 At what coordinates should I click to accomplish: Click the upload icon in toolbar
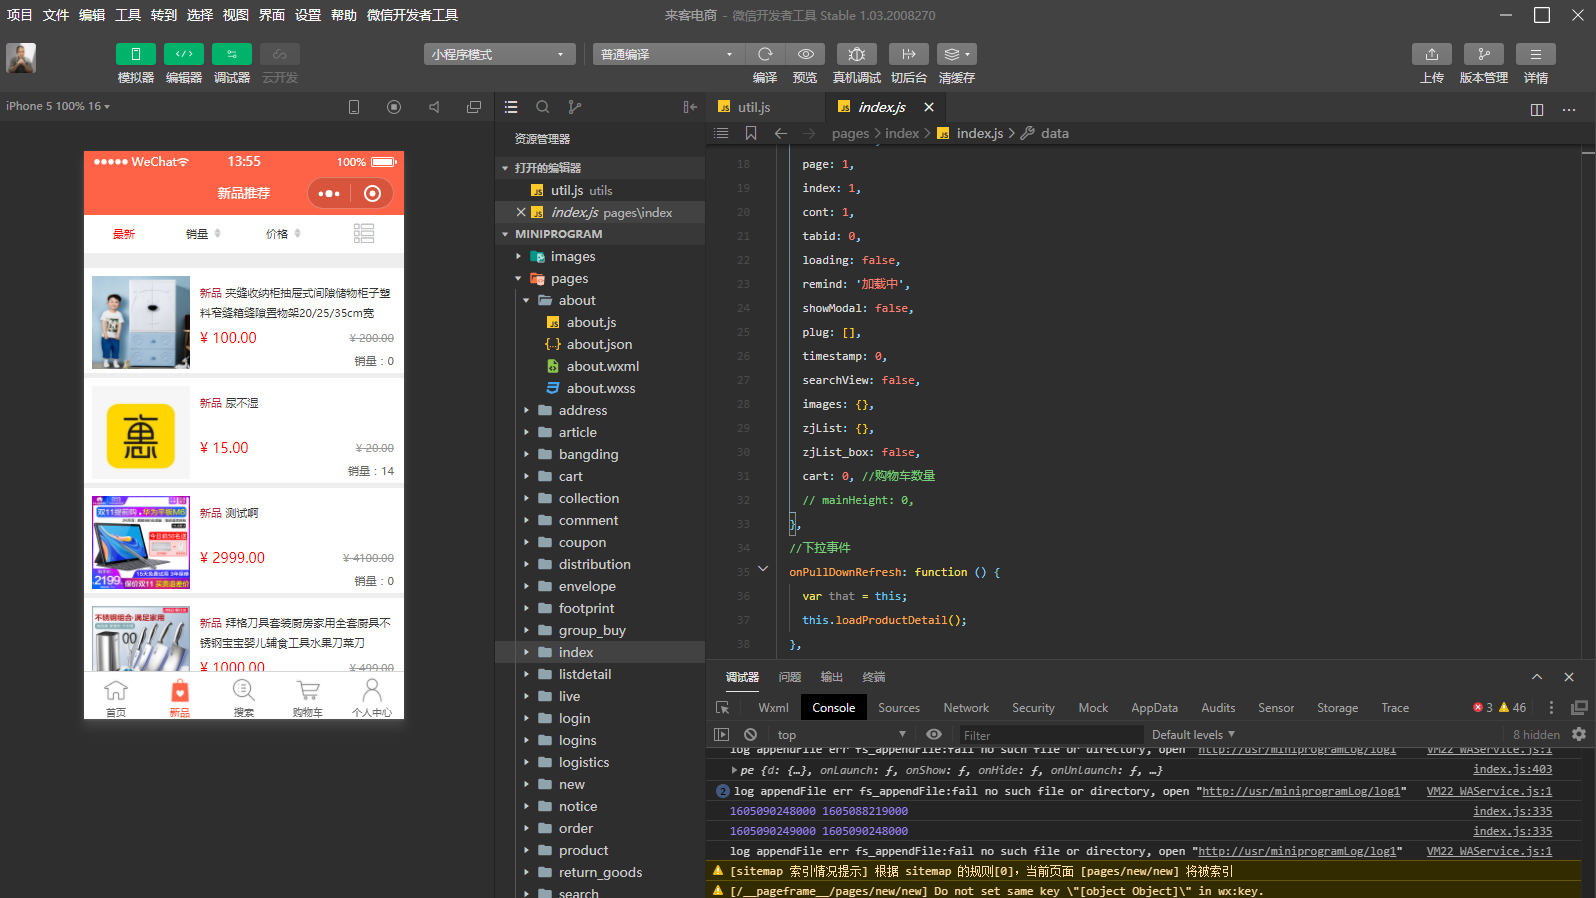tap(1431, 54)
